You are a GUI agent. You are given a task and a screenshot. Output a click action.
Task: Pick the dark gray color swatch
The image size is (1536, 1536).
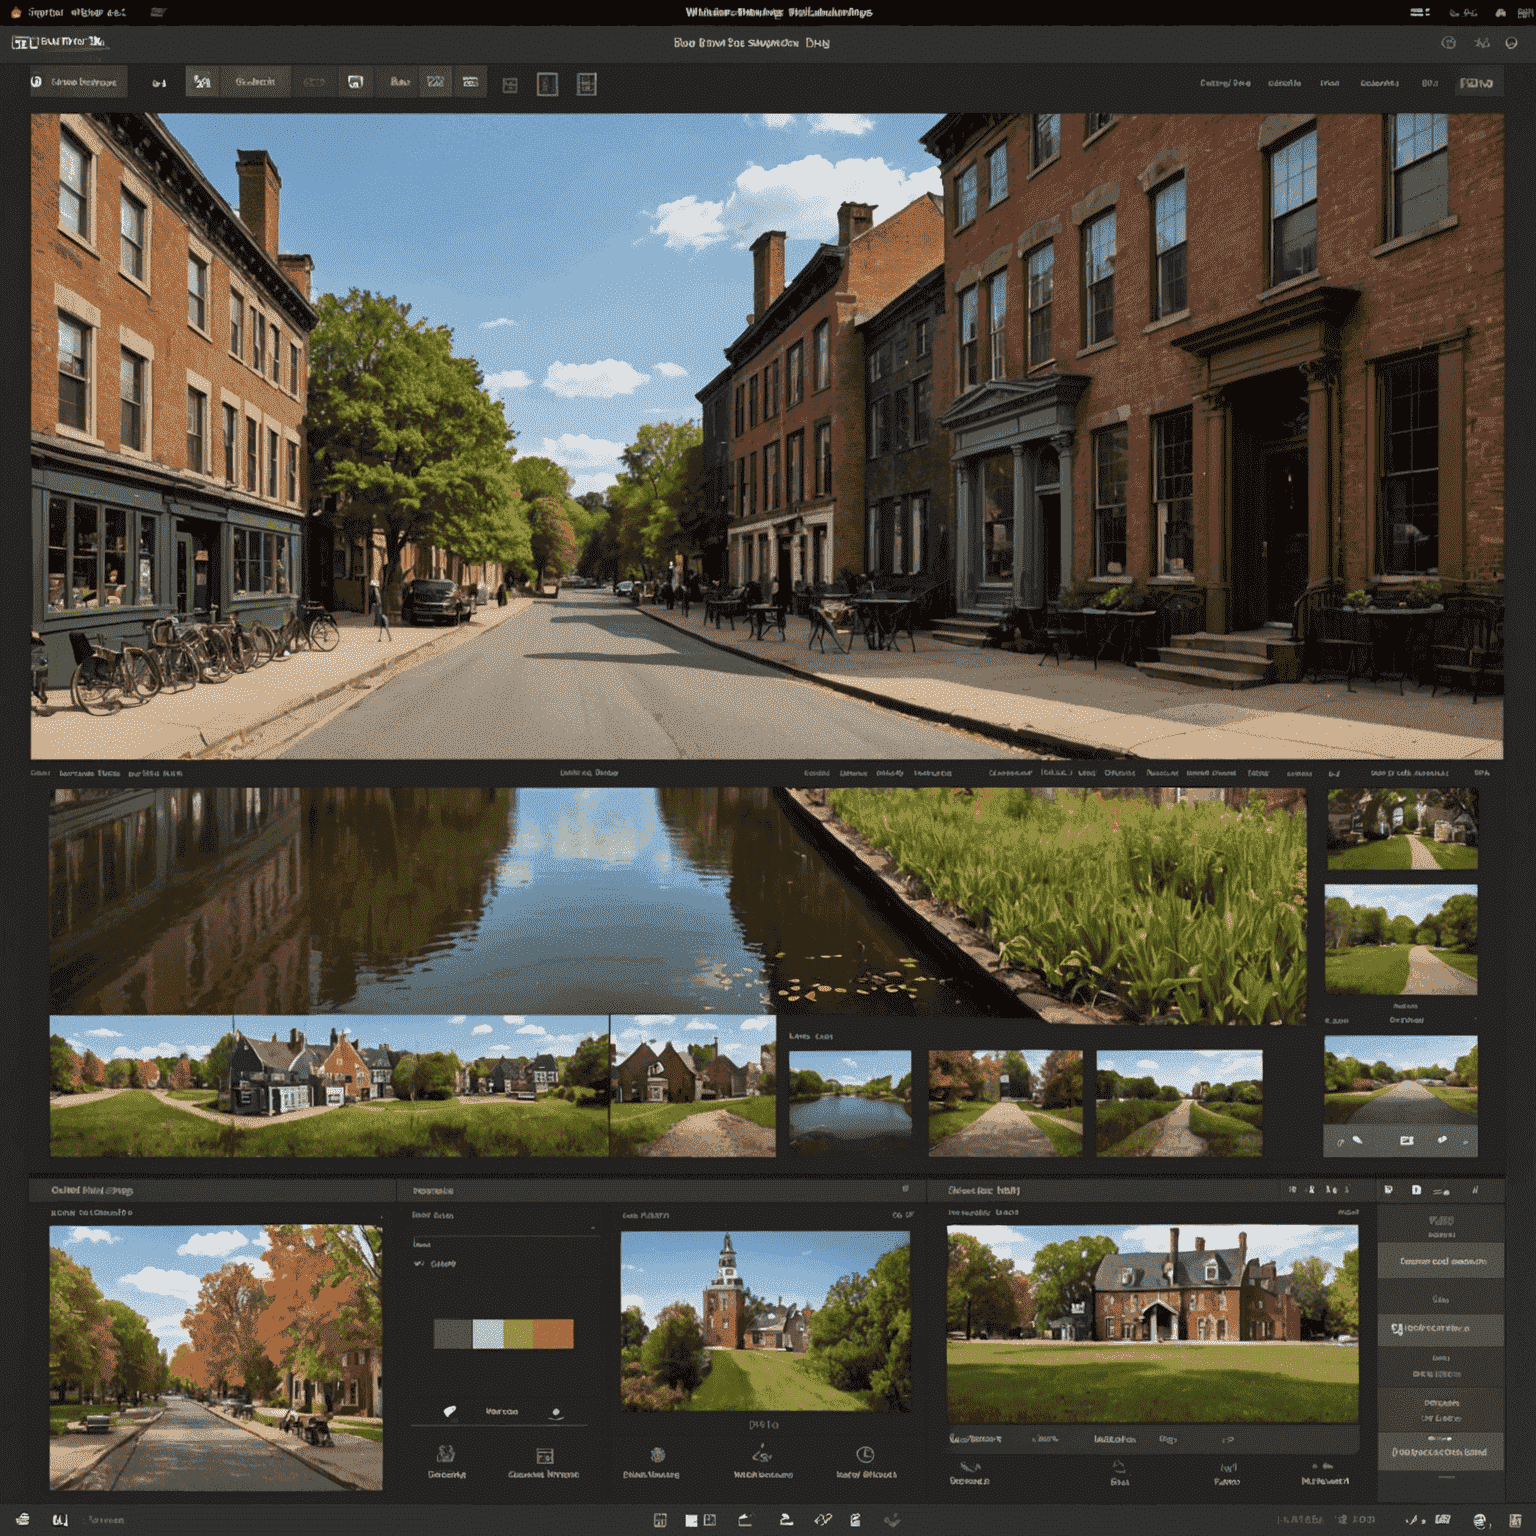coord(452,1334)
